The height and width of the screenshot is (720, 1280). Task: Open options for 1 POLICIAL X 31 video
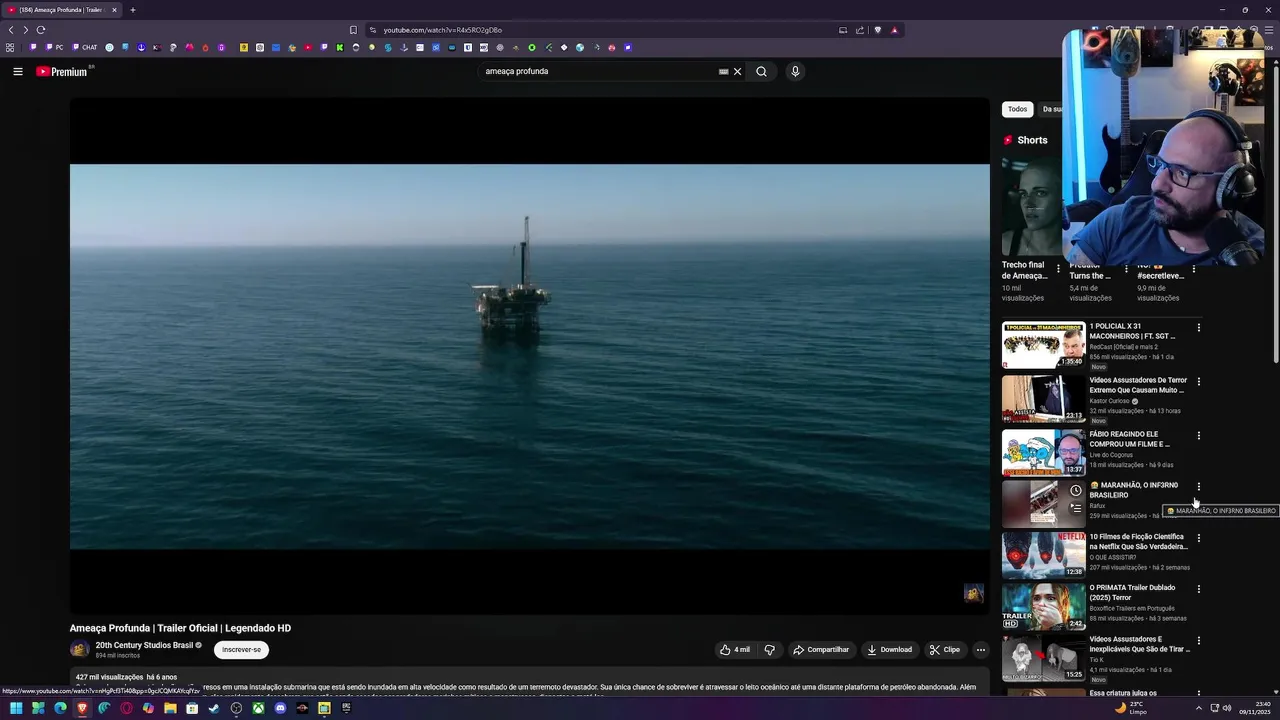[x=1198, y=328]
